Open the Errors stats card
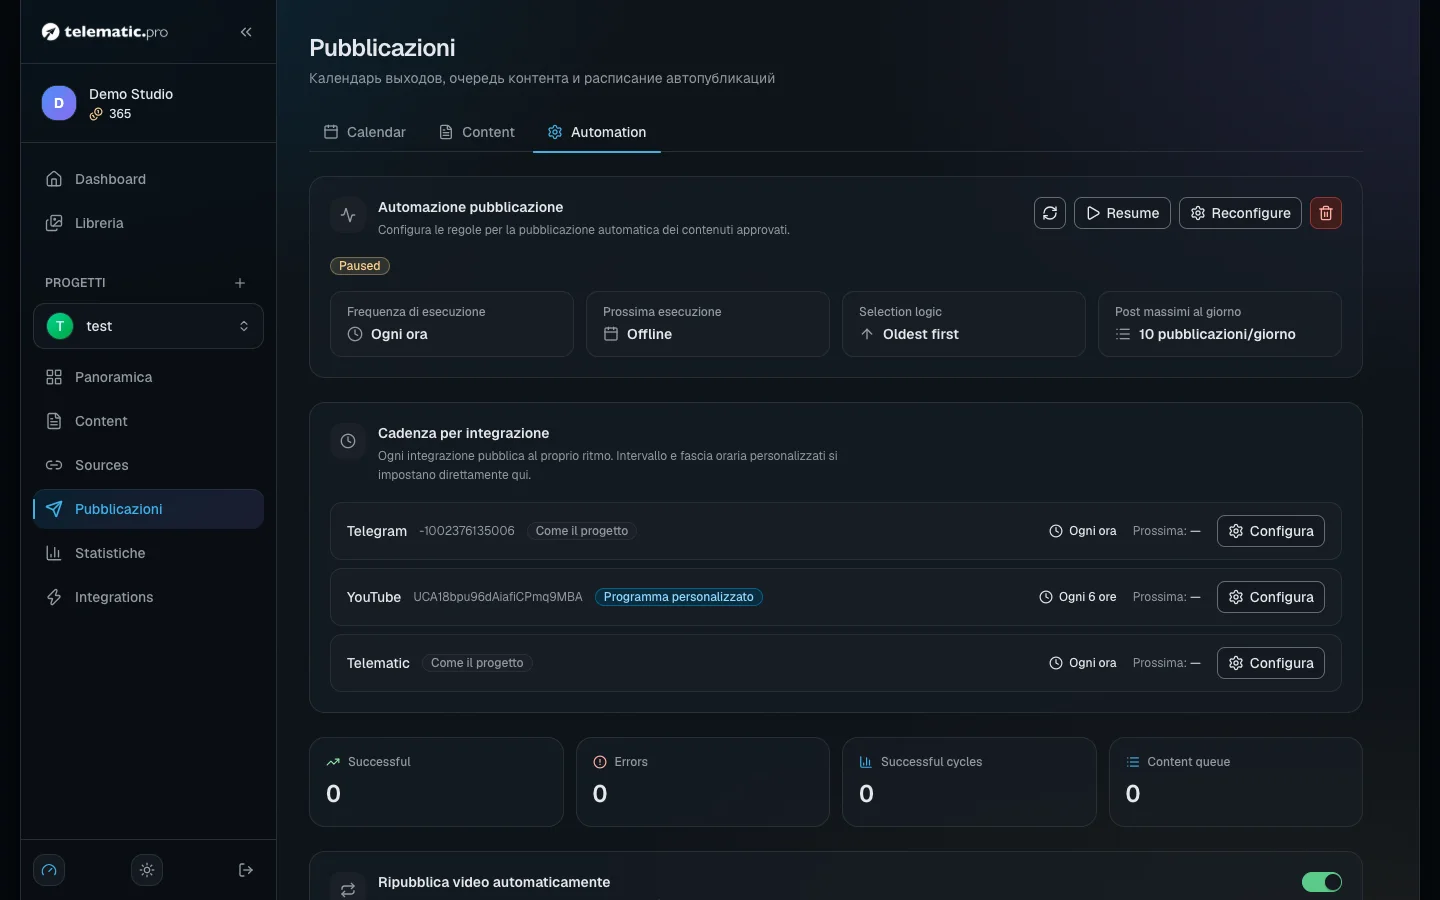Screen dimensions: 1440x900 703,782
